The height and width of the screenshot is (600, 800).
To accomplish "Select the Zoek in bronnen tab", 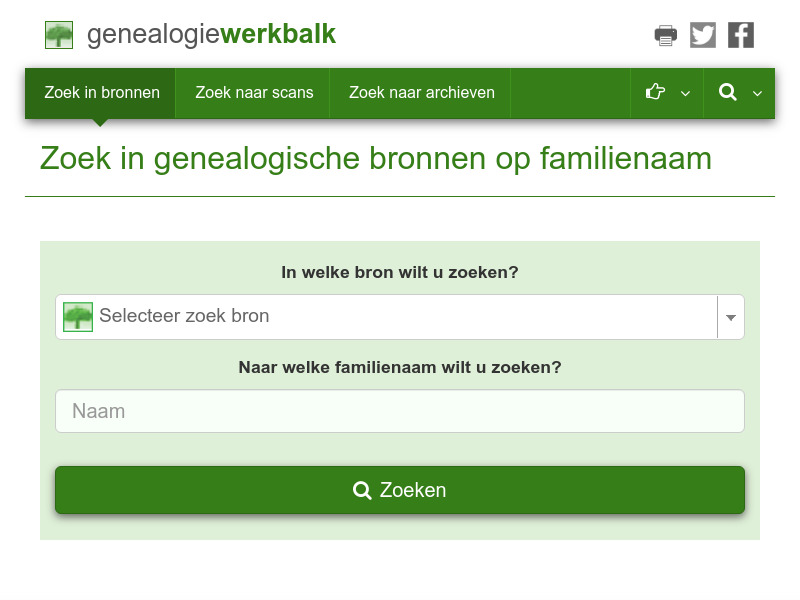I will pyautogui.click(x=102, y=92).
